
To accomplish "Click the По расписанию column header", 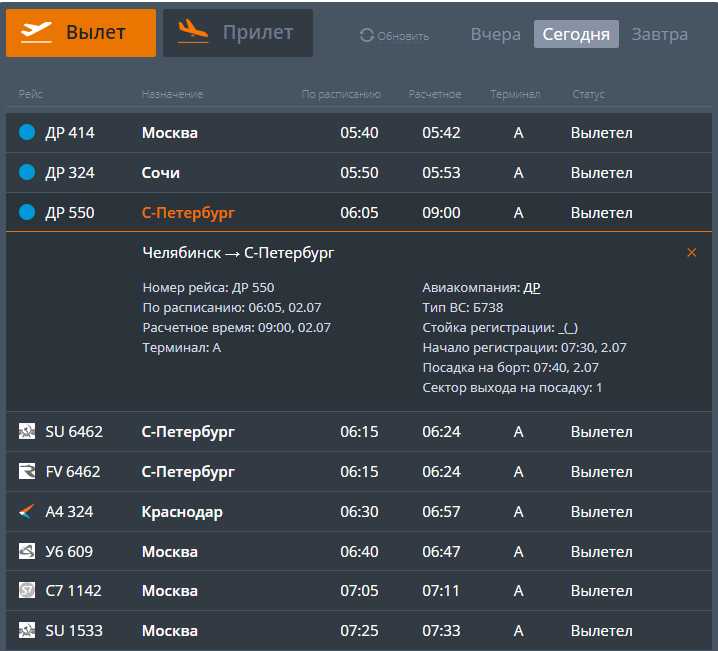I will [341, 94].
